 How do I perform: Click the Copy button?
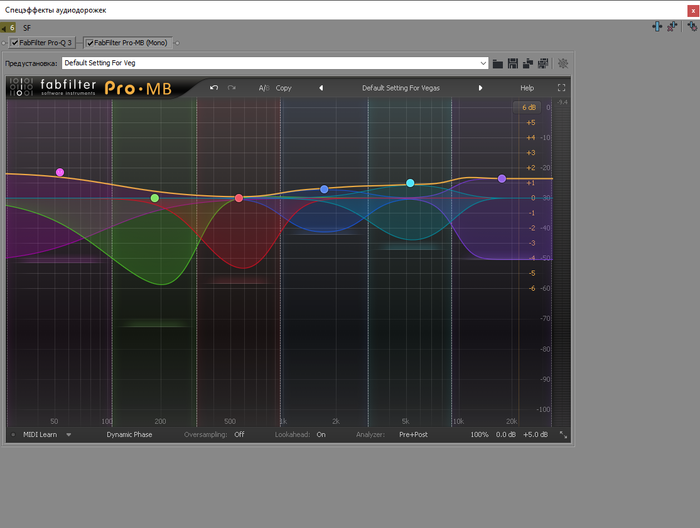click(x=284, y=88)
